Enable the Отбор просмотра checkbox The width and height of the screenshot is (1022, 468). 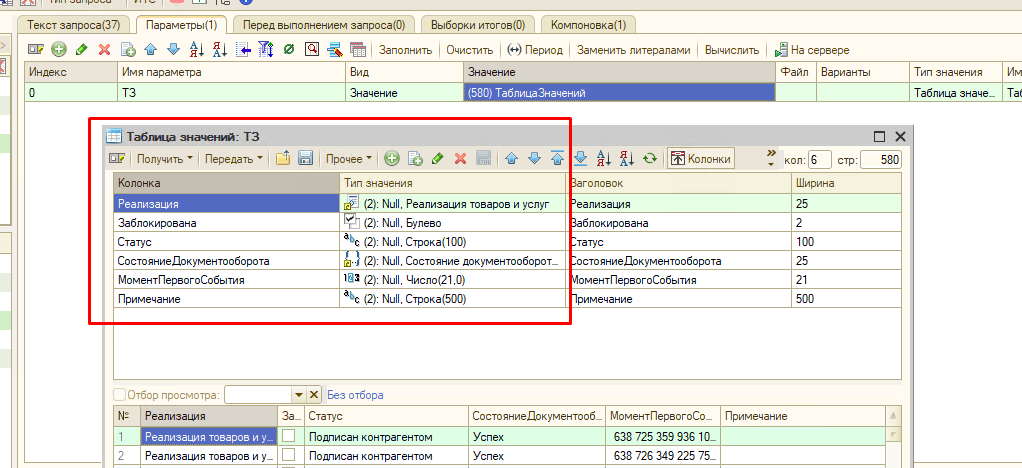121,395
